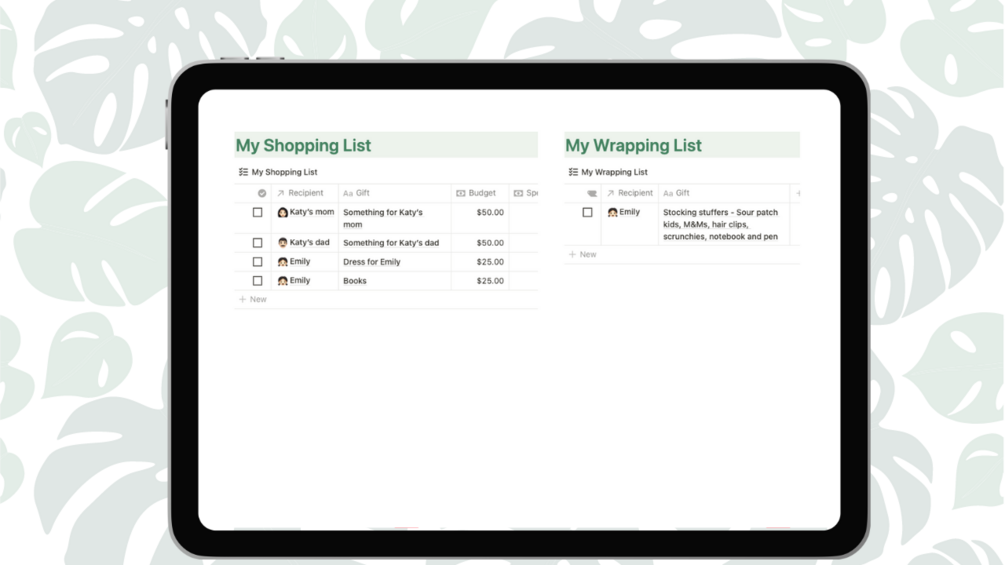This screenshot has height=565, width=1005.
Task: Add a New row to Shopping List
Action: (x=386, y=299)
